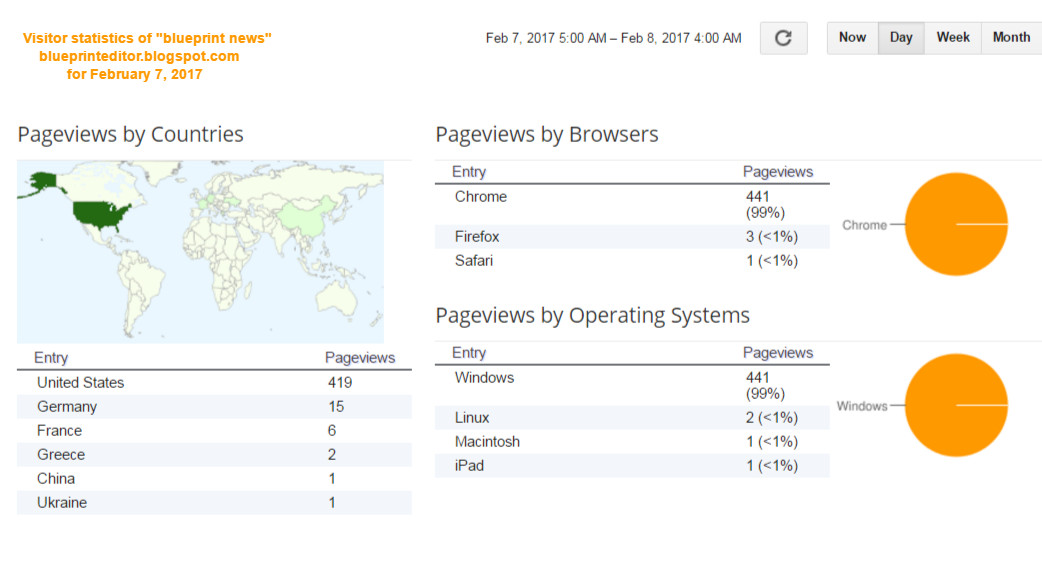Click the 15 pageviews value for Germany
Viewport: 1042px width, 564px height.
336,407
